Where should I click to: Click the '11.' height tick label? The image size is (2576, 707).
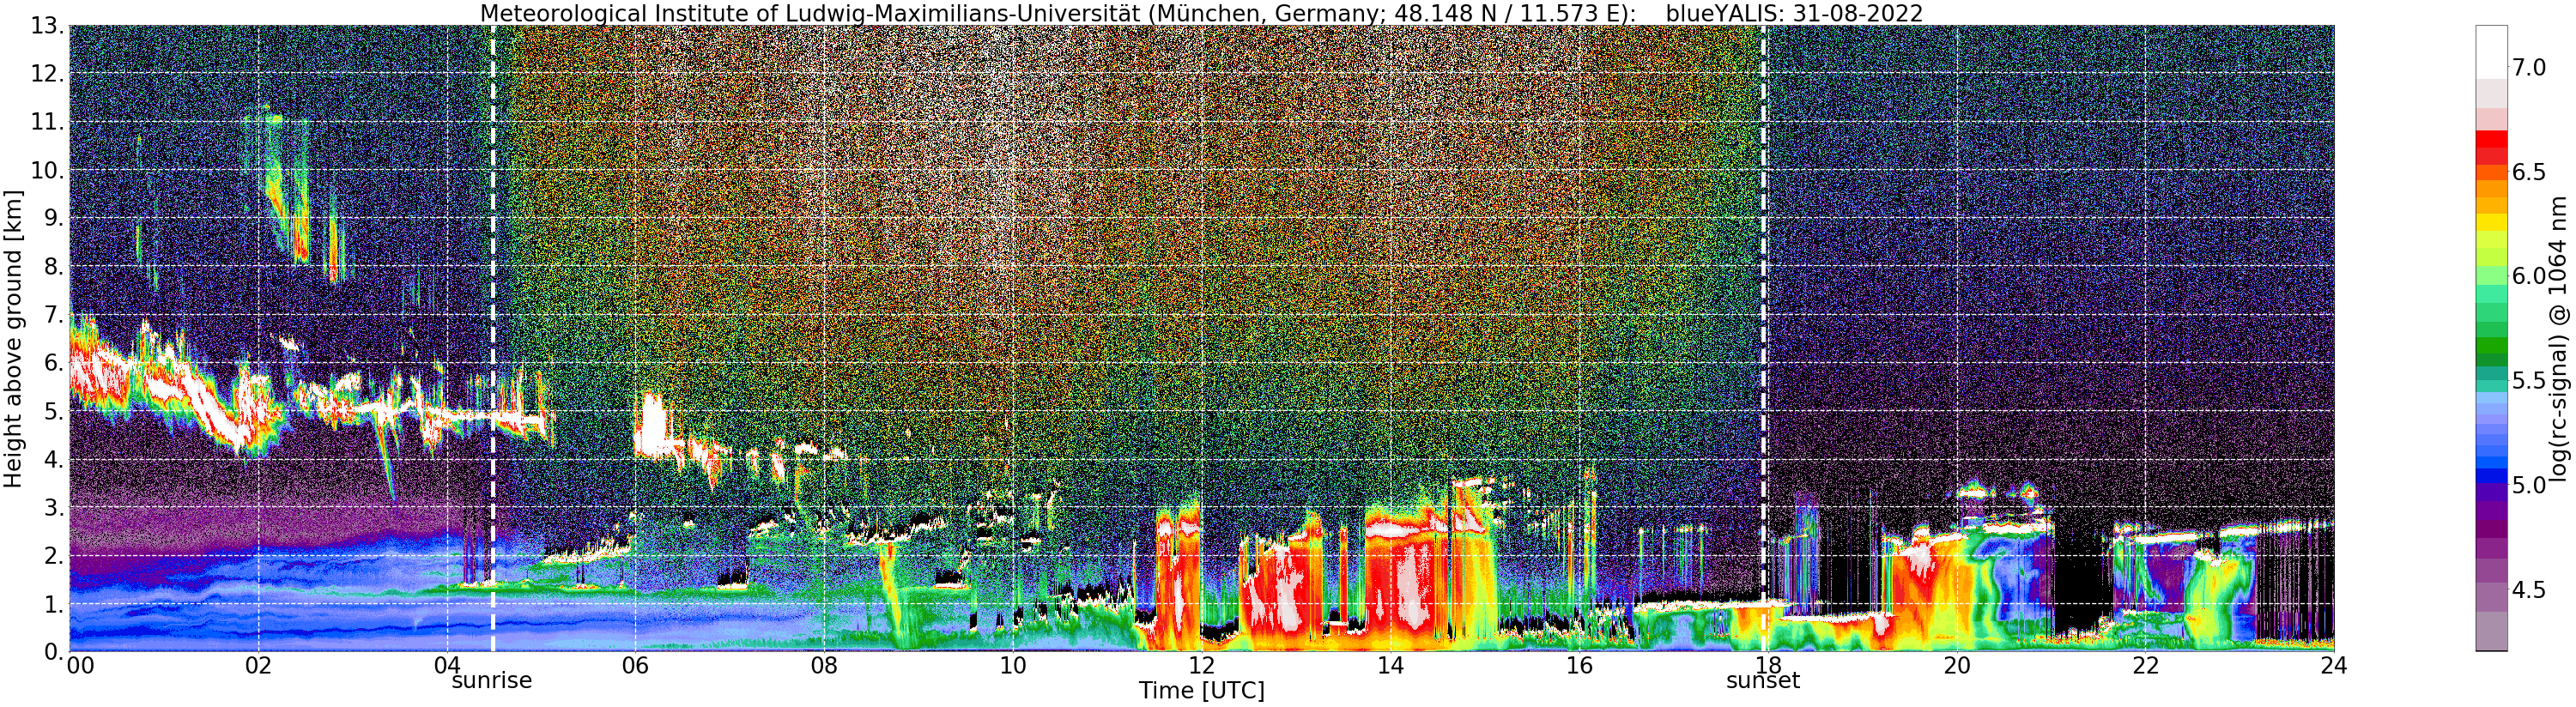(48, 122)
